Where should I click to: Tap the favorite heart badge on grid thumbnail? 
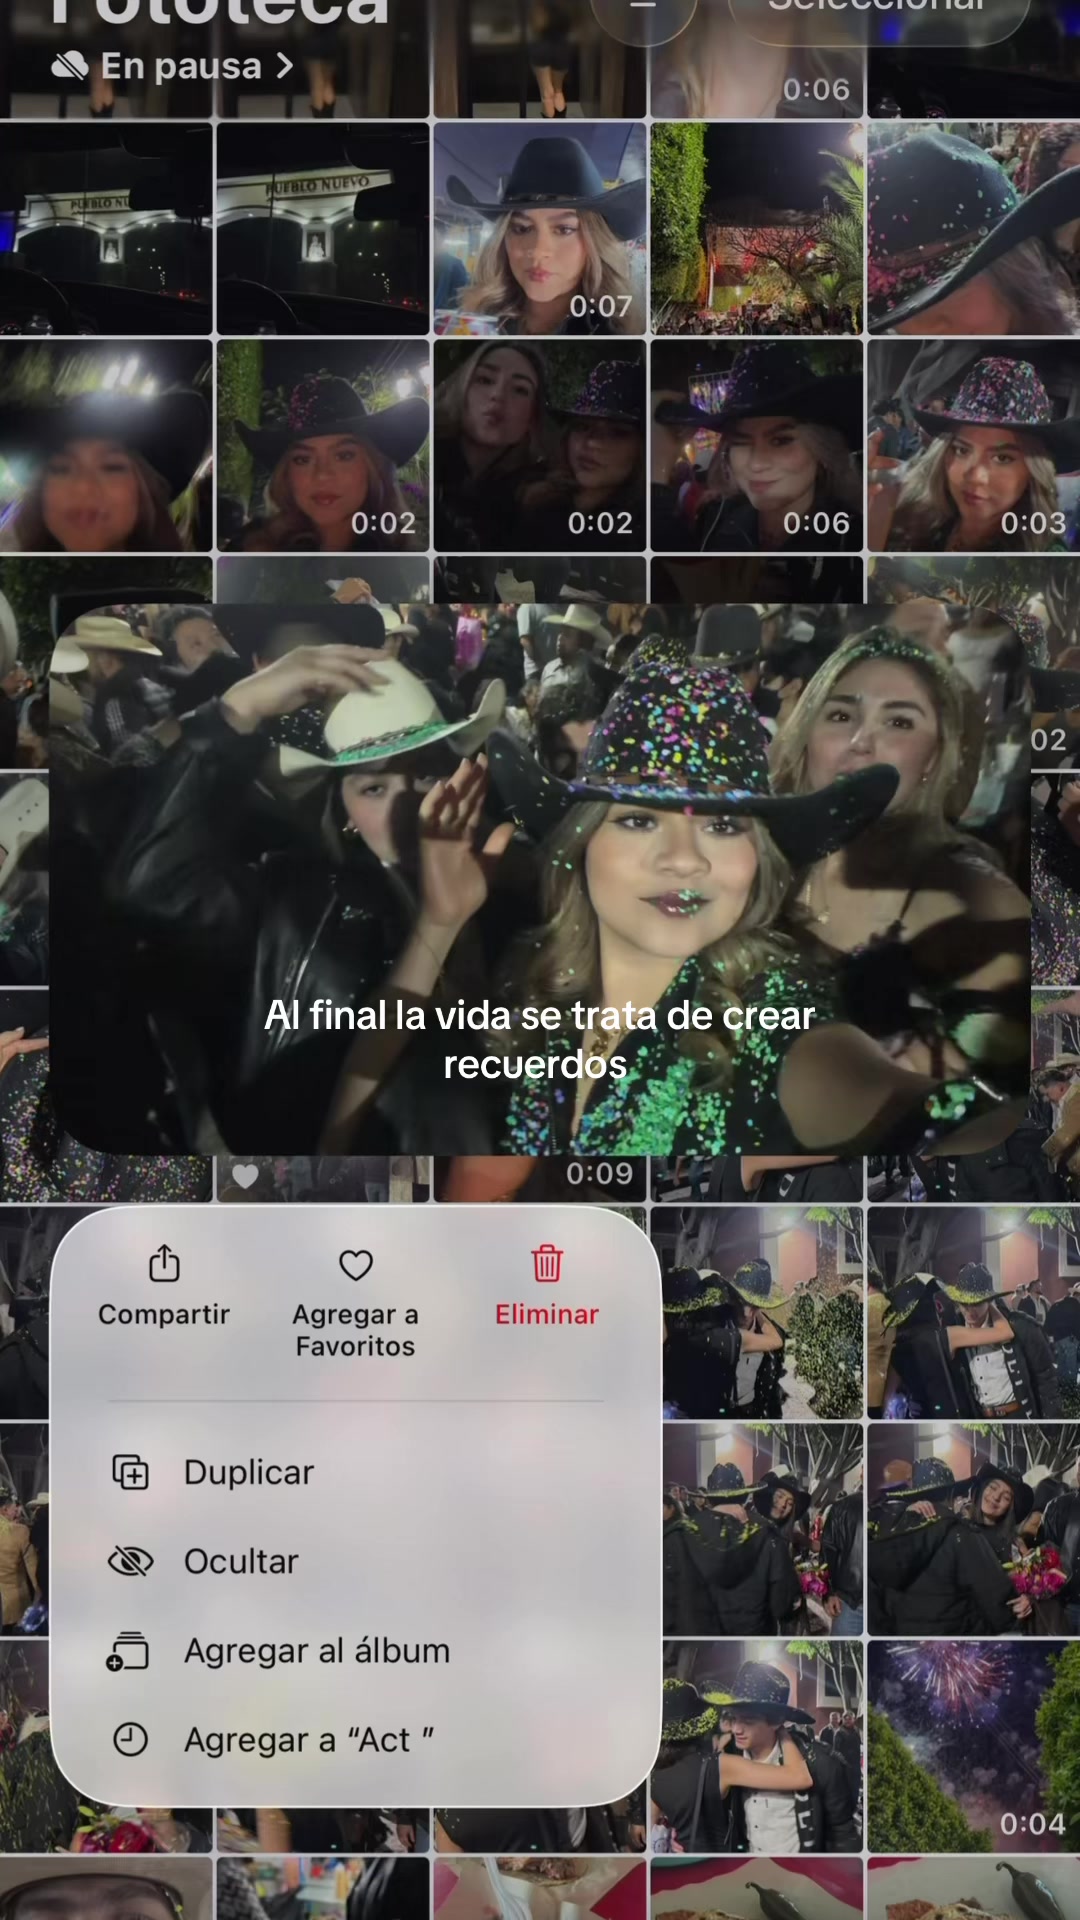[x=245, y=1176]
